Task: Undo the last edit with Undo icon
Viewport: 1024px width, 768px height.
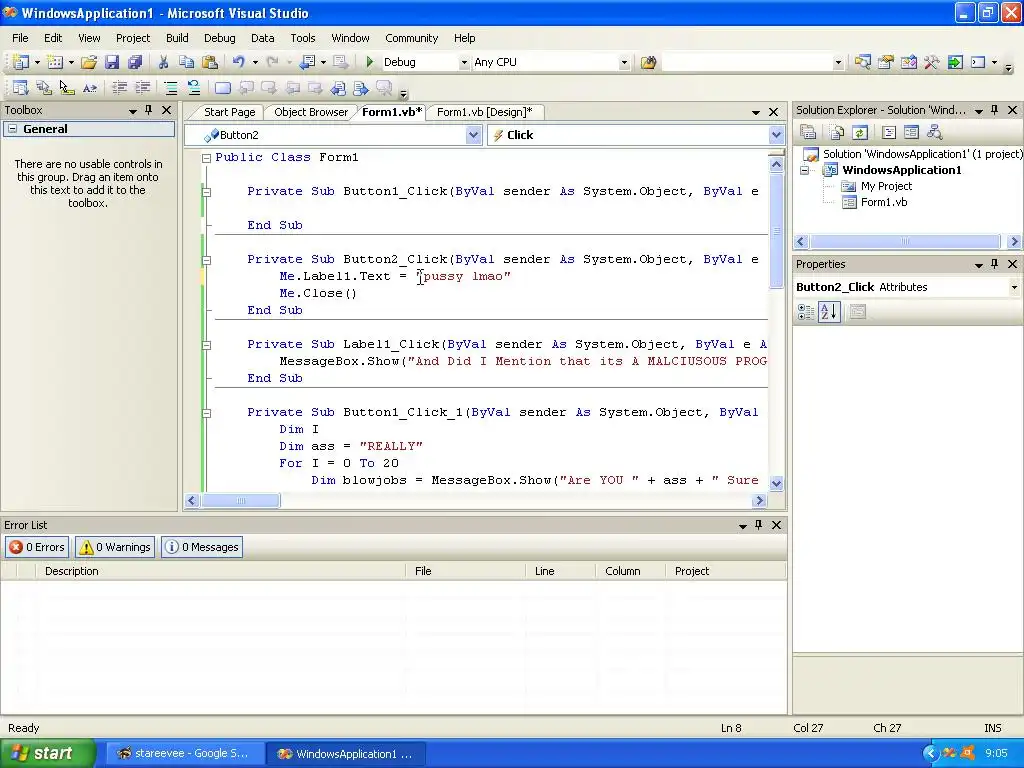Action: pyautogui.click(x=238, y=62)
